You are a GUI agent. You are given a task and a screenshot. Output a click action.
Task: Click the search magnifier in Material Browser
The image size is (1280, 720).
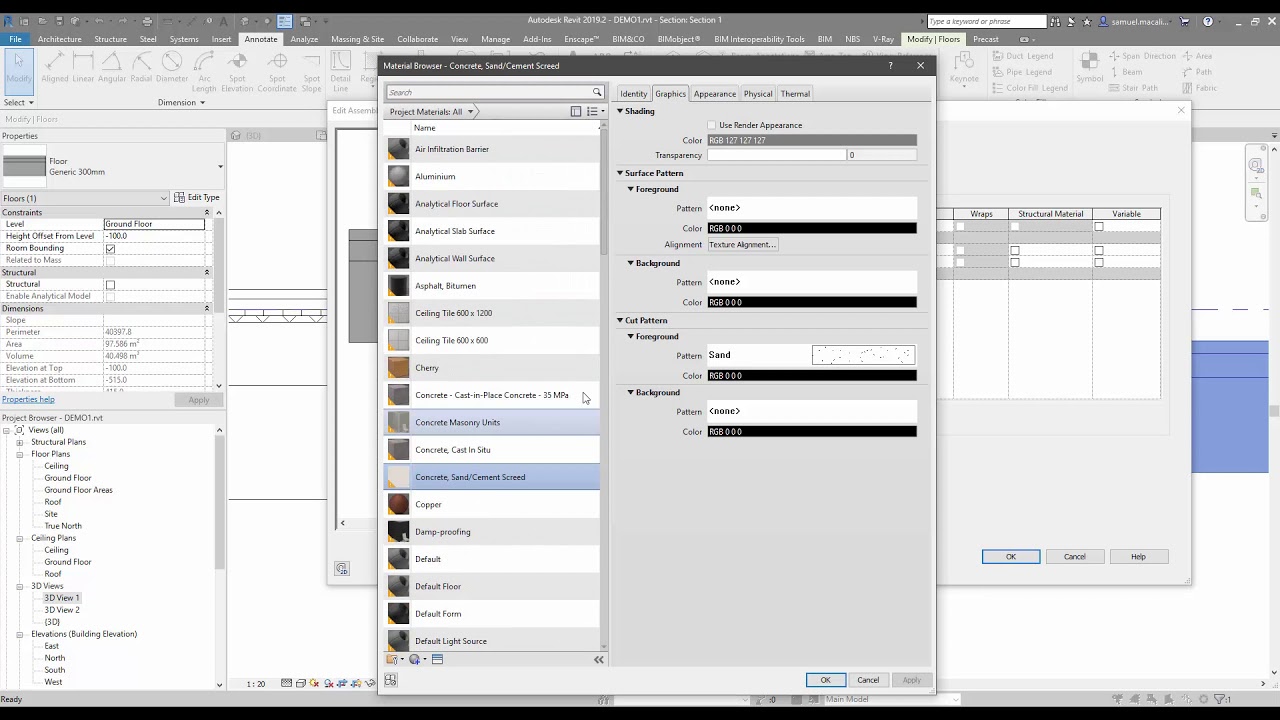click(597, 92)
